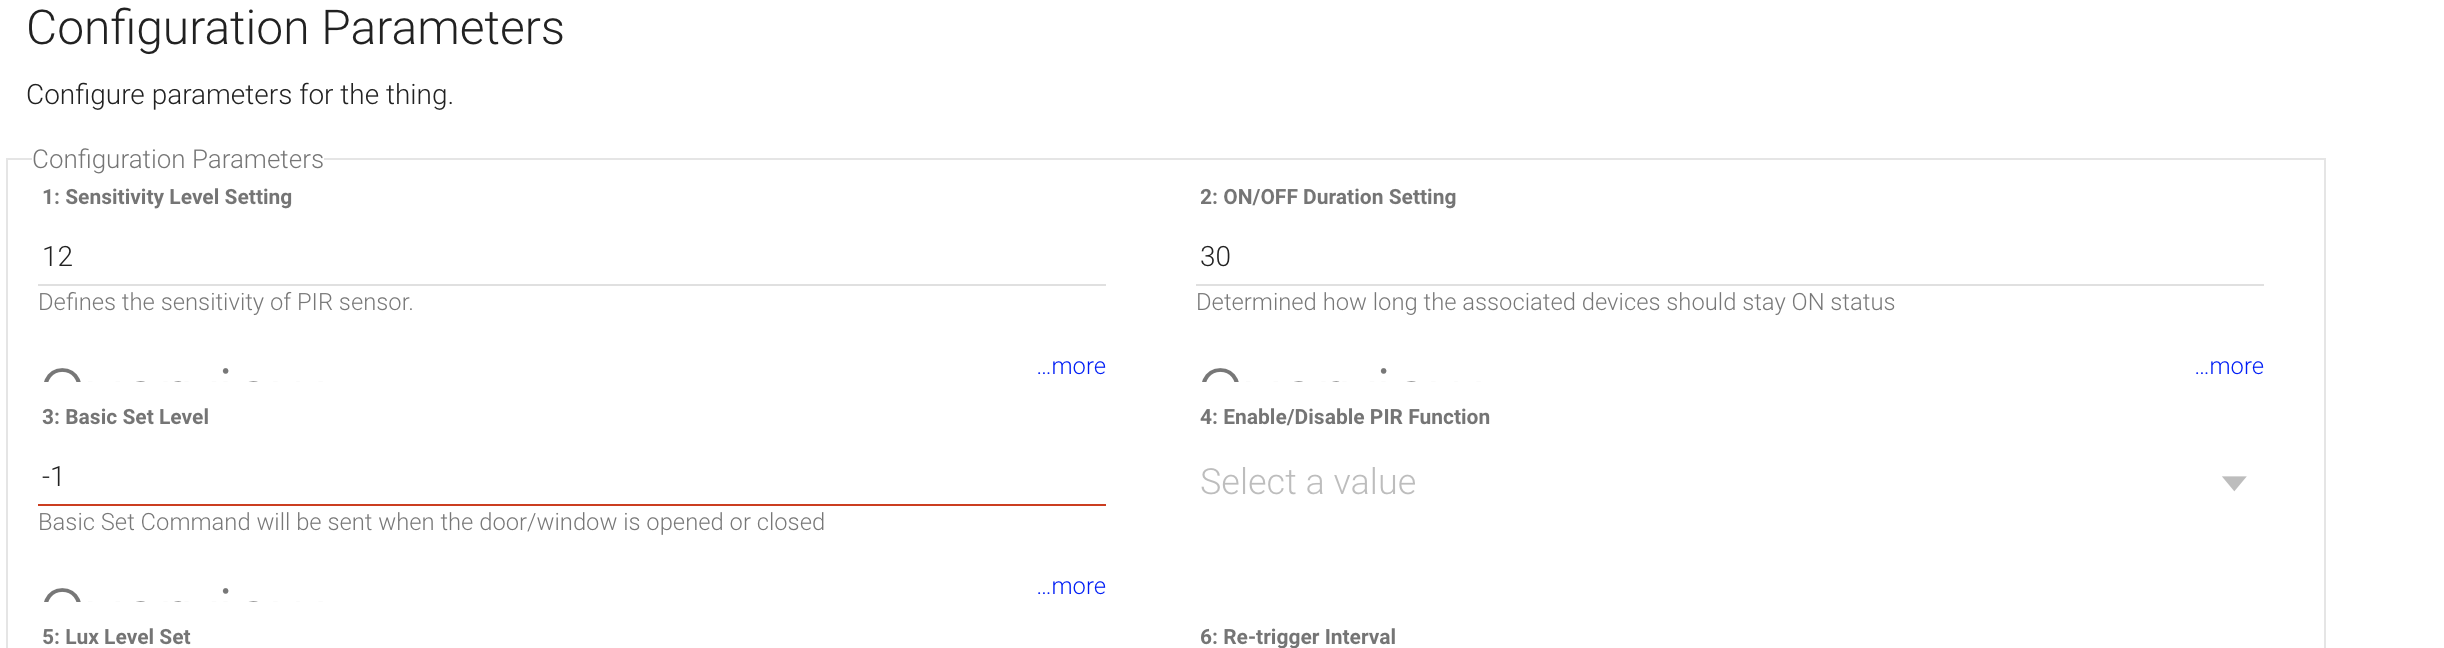
Task: Click the '2: ON/OFF Duration Setting' label
Action: coord(1327,197)
